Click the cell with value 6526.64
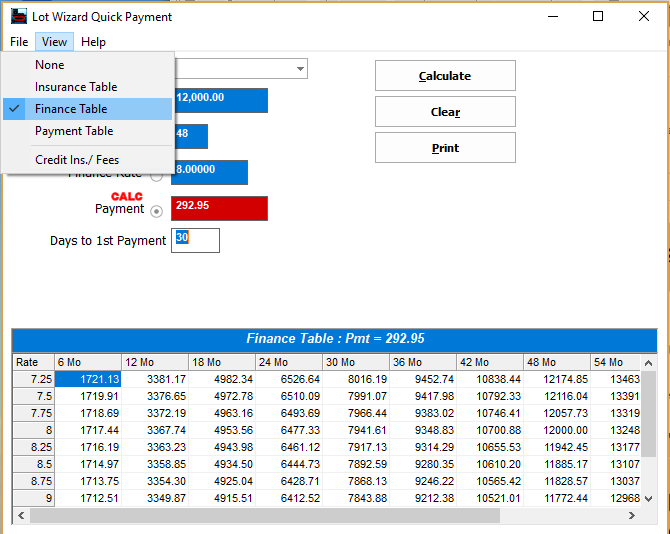 pyautogui.click(x=289, y=379)
